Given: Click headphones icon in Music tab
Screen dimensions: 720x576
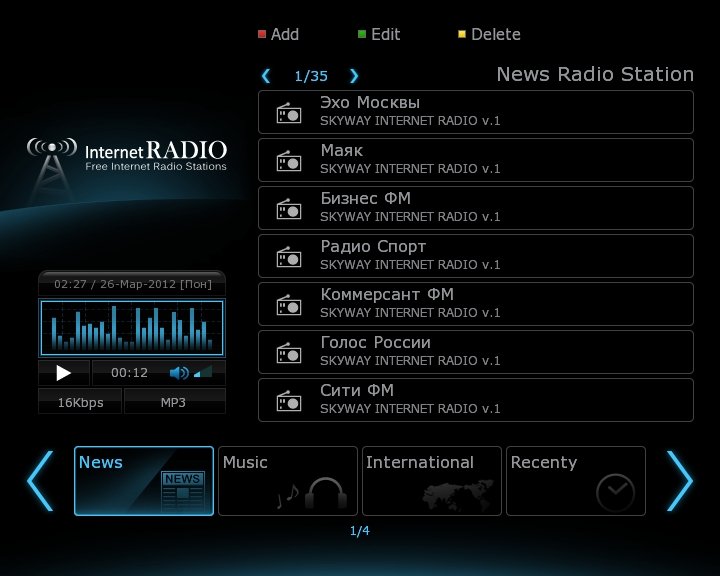Looking at the screenshot, I should [326, 493].
